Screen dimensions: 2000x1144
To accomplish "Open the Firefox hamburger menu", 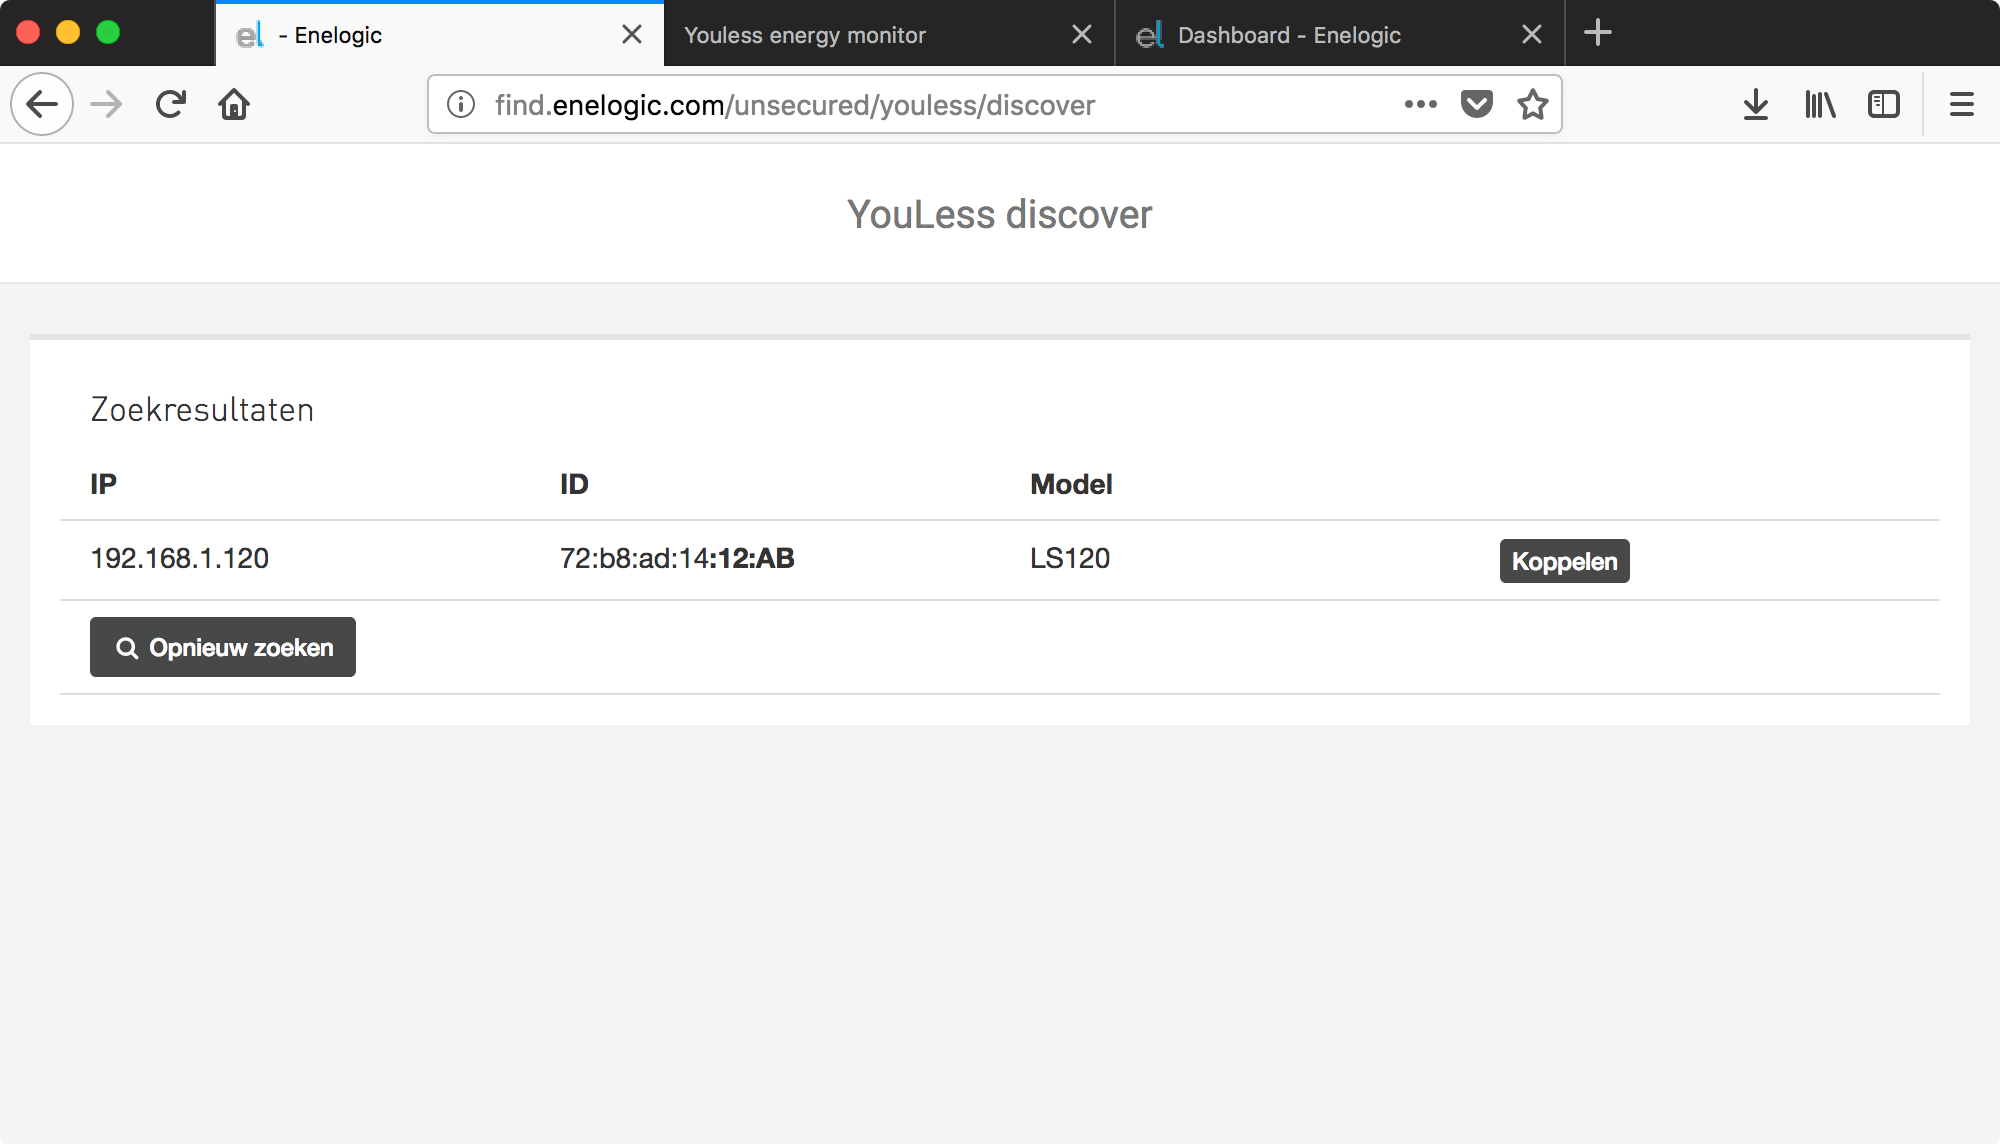I will pos(1962,104).
